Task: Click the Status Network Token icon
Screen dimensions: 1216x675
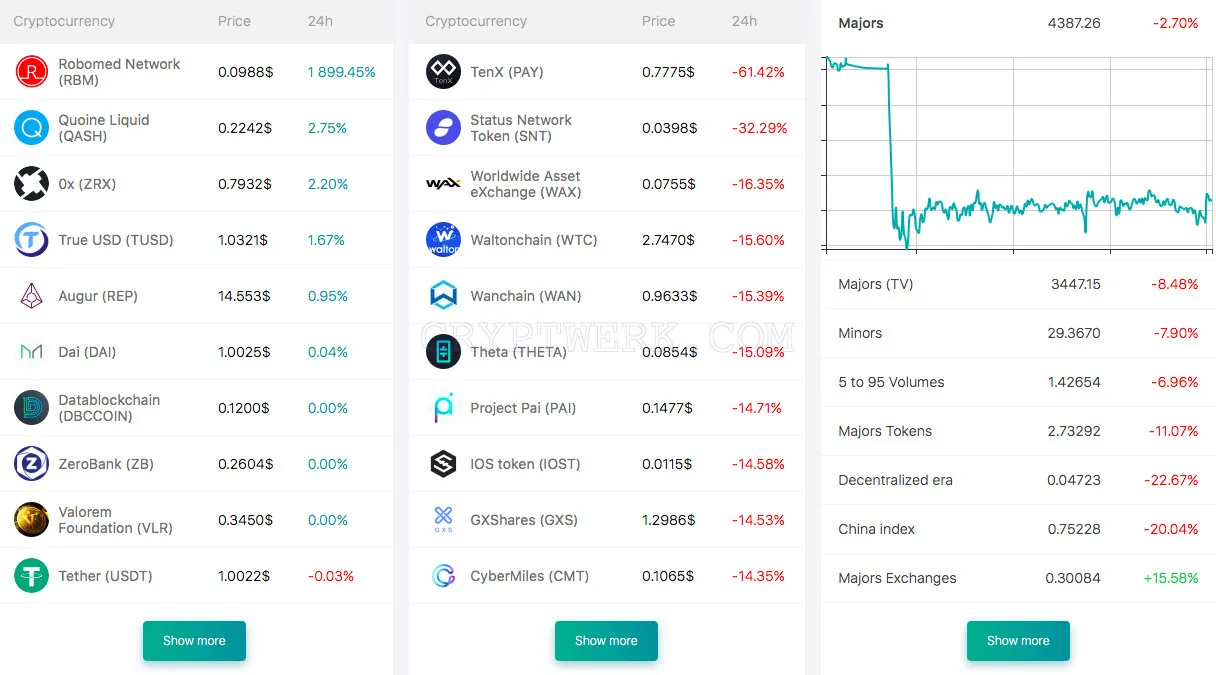Action: click(x=444, y=128)
